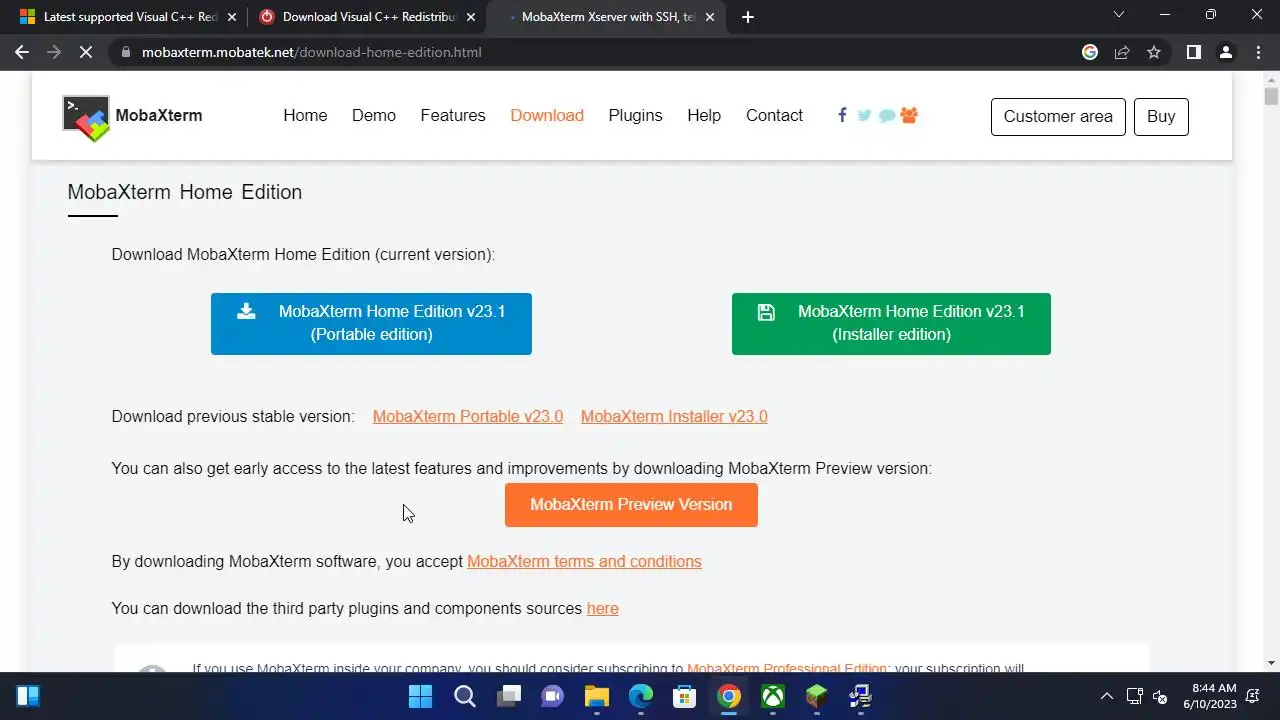Click the MobaXterm logo icon

pyautogui.click(x=86, y=118)
